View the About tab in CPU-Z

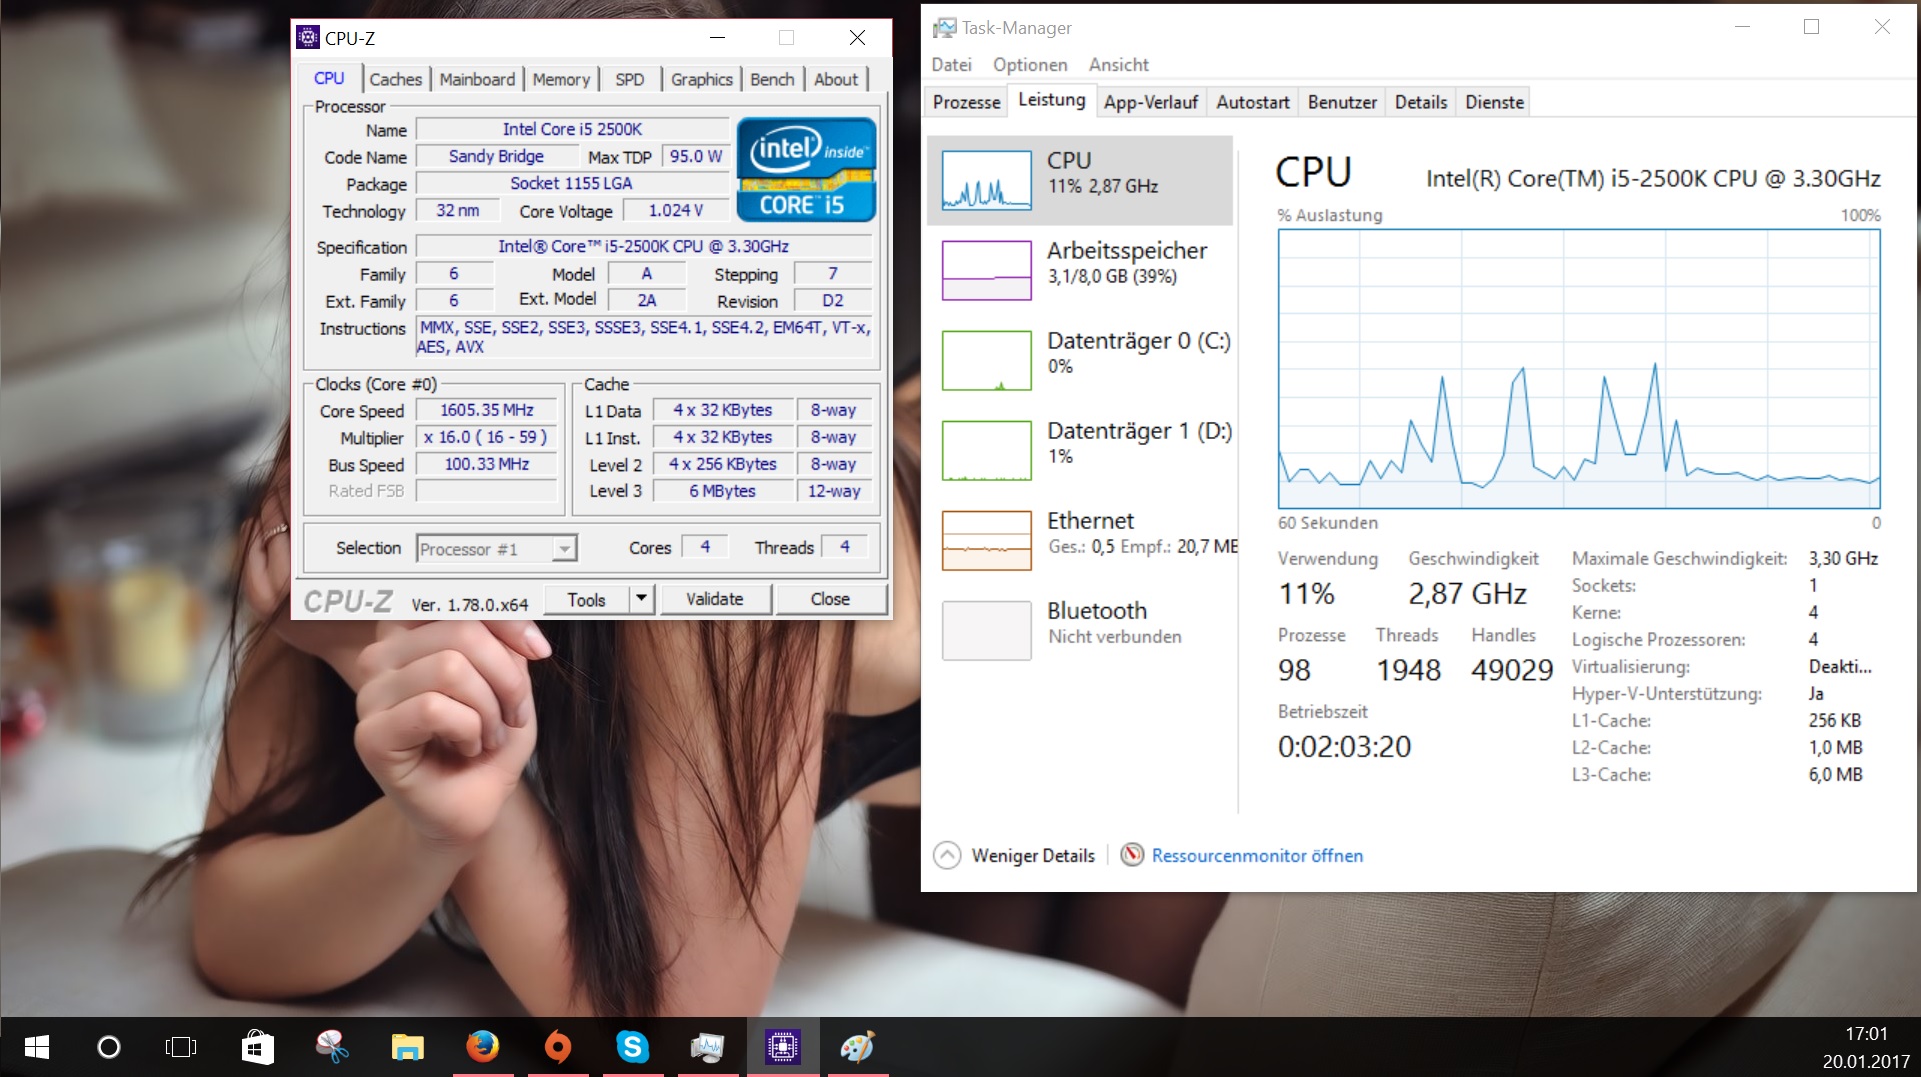(836, 79)
